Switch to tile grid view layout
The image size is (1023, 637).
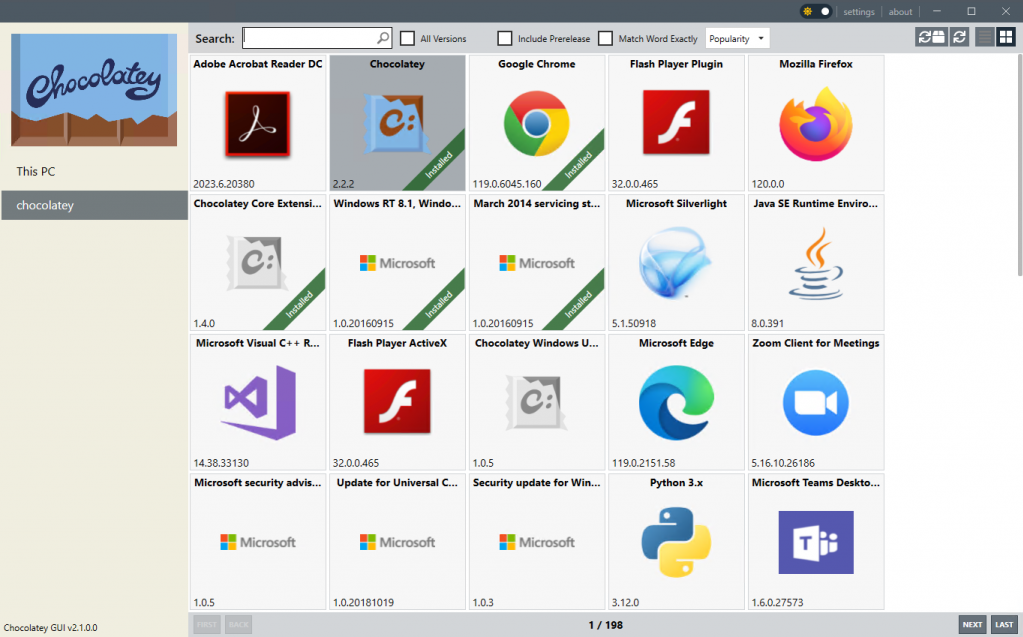pyautogui.click(x=1005, y=37)
